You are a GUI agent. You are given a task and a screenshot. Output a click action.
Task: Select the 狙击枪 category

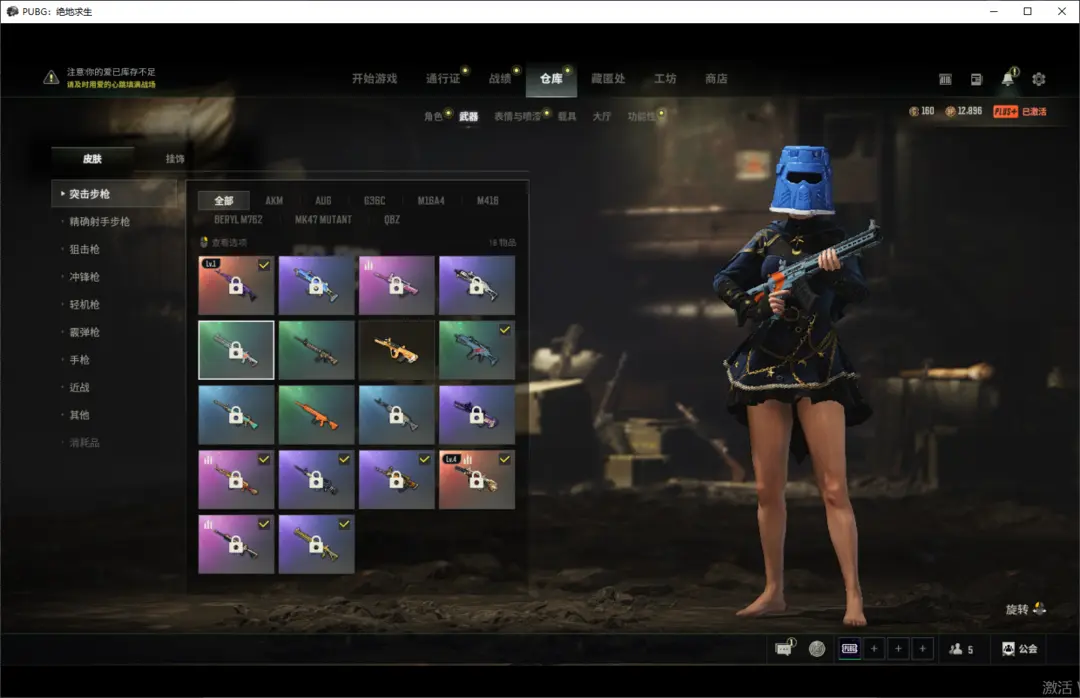(x=84, y=249)
